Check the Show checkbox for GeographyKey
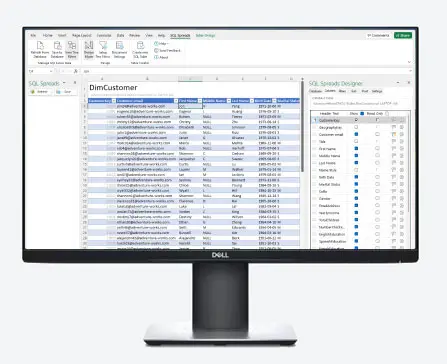 coord(356,127)
